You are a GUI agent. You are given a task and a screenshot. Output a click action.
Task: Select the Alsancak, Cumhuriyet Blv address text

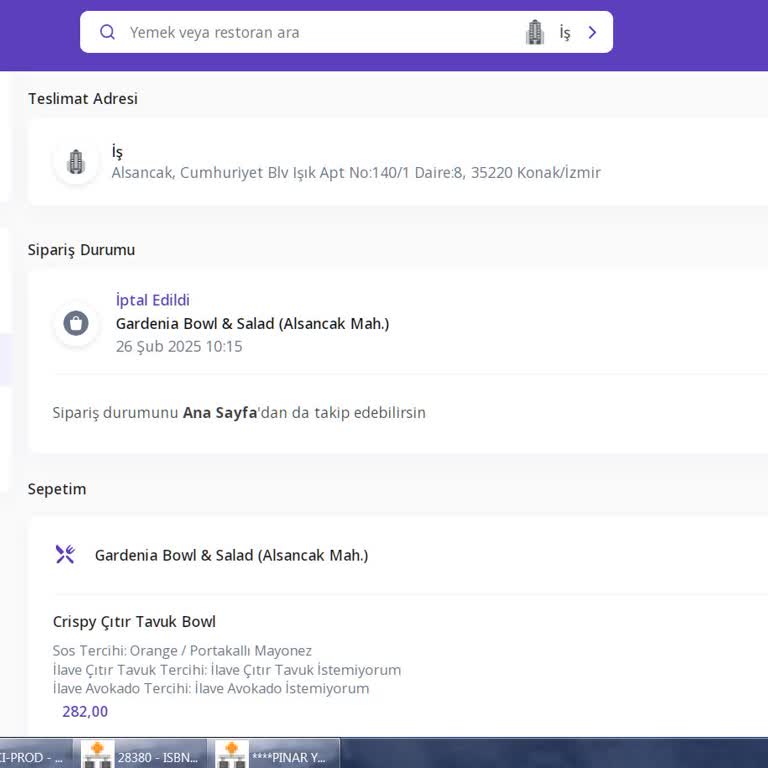coord(356,172)
